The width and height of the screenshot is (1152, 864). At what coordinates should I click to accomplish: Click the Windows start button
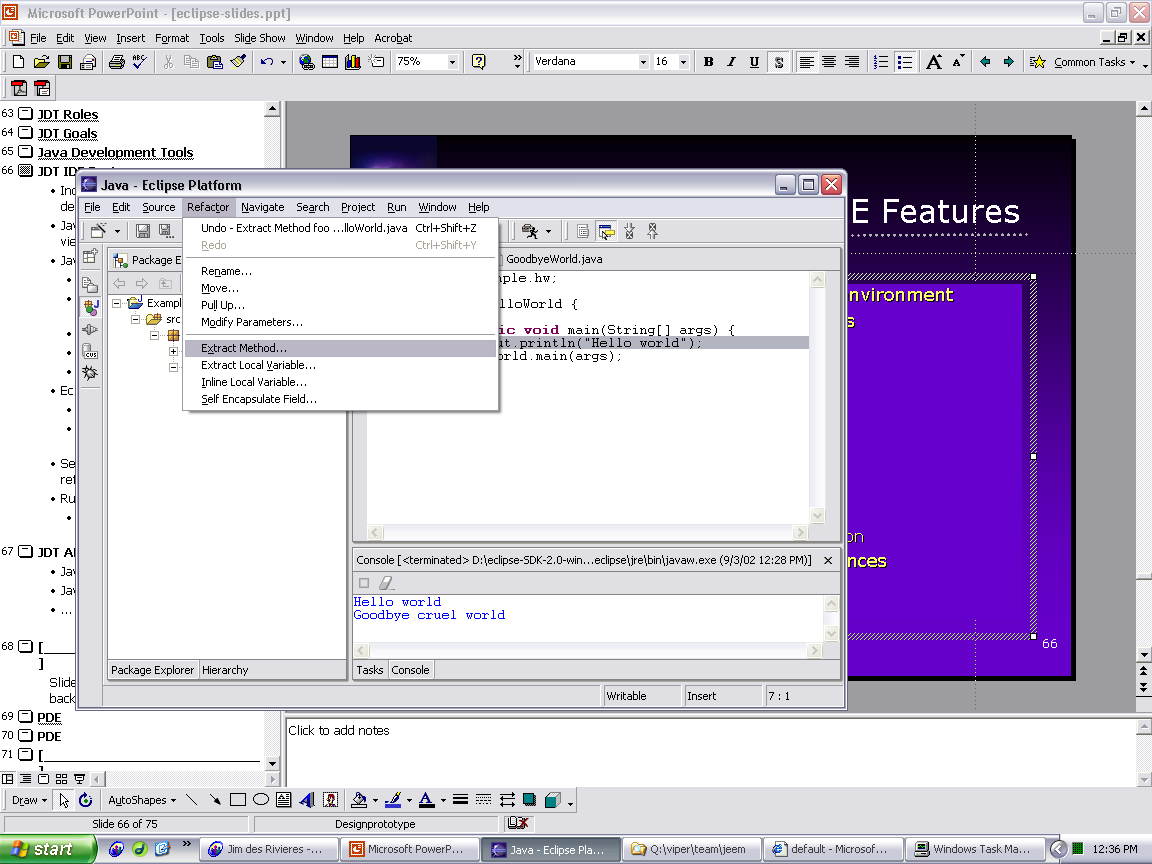click(48, 849)
